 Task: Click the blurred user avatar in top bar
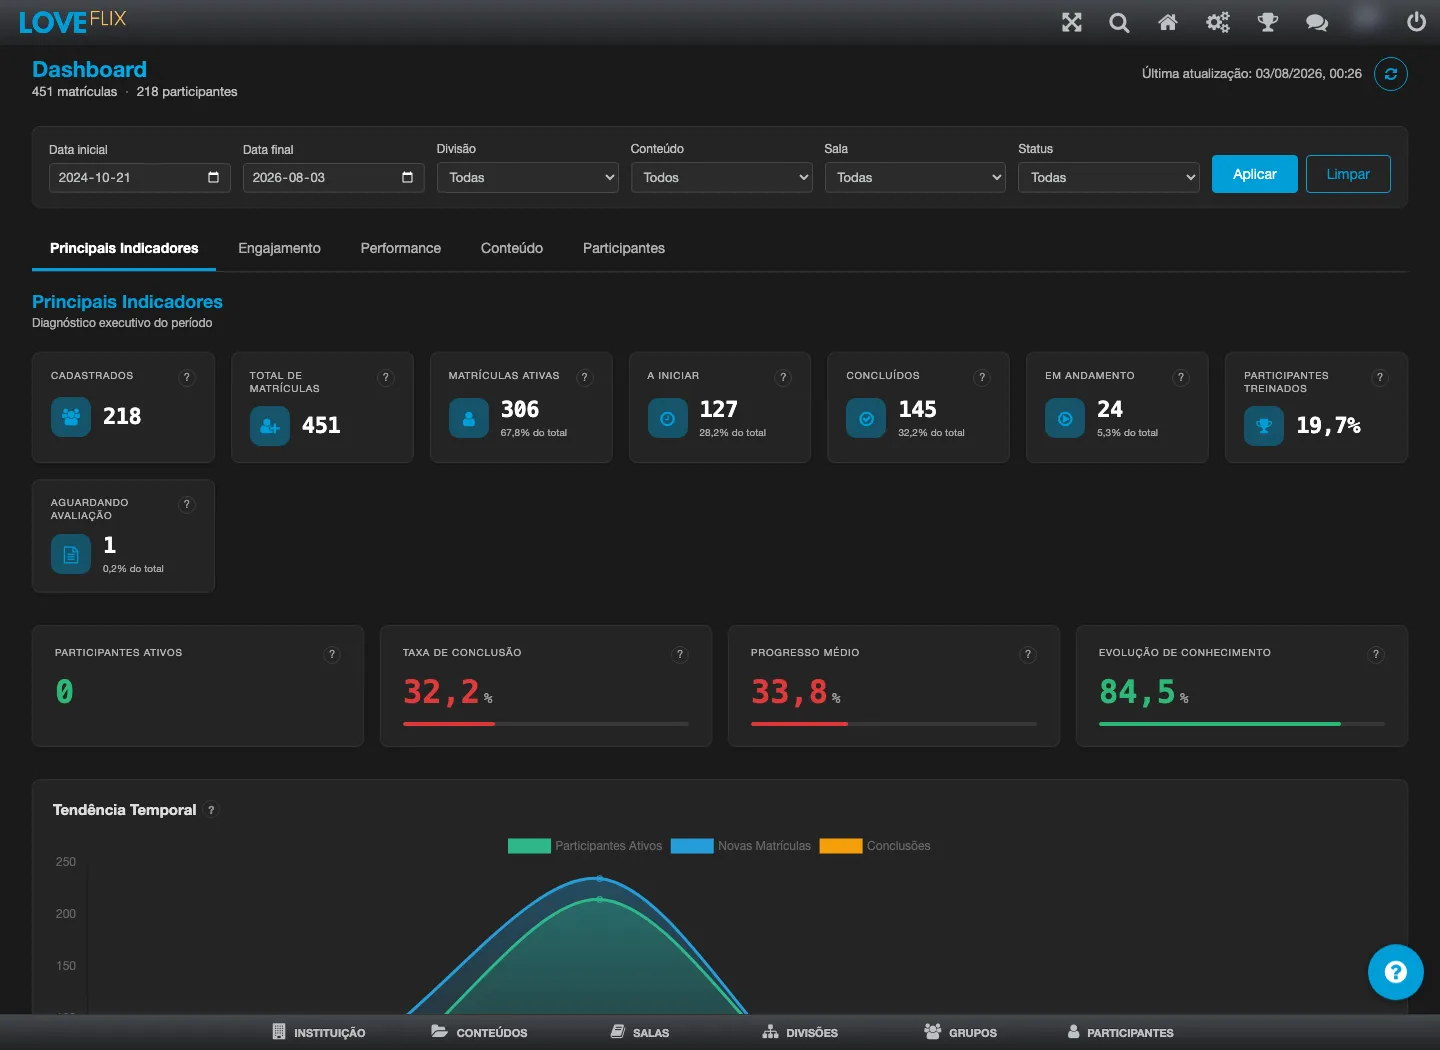(1367, 18)
